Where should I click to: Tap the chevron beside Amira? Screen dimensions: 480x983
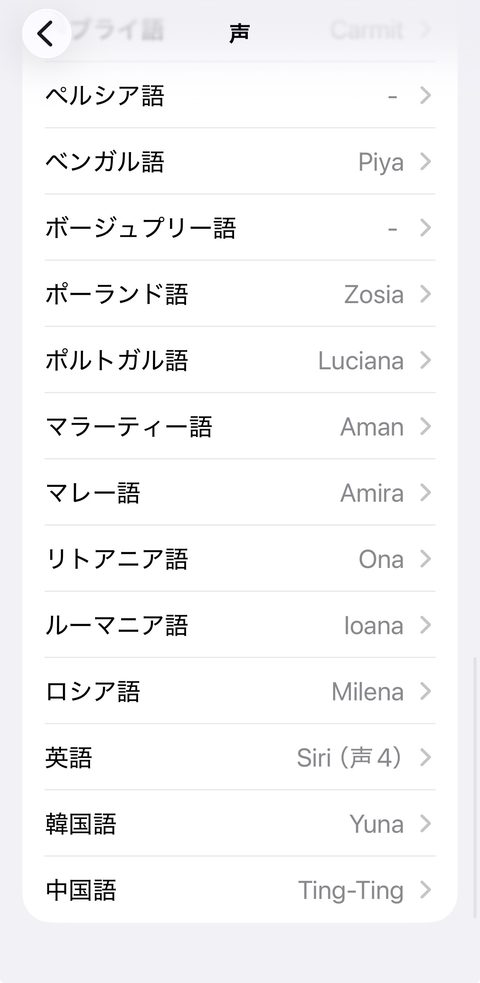[425, 493]
